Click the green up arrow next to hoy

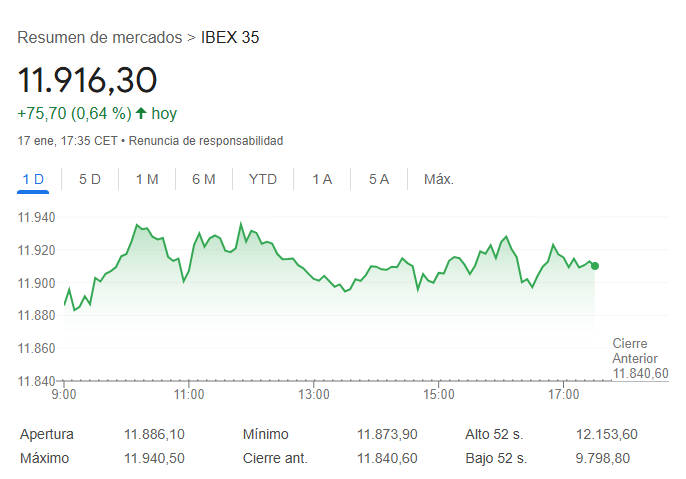tap(141, 113)
